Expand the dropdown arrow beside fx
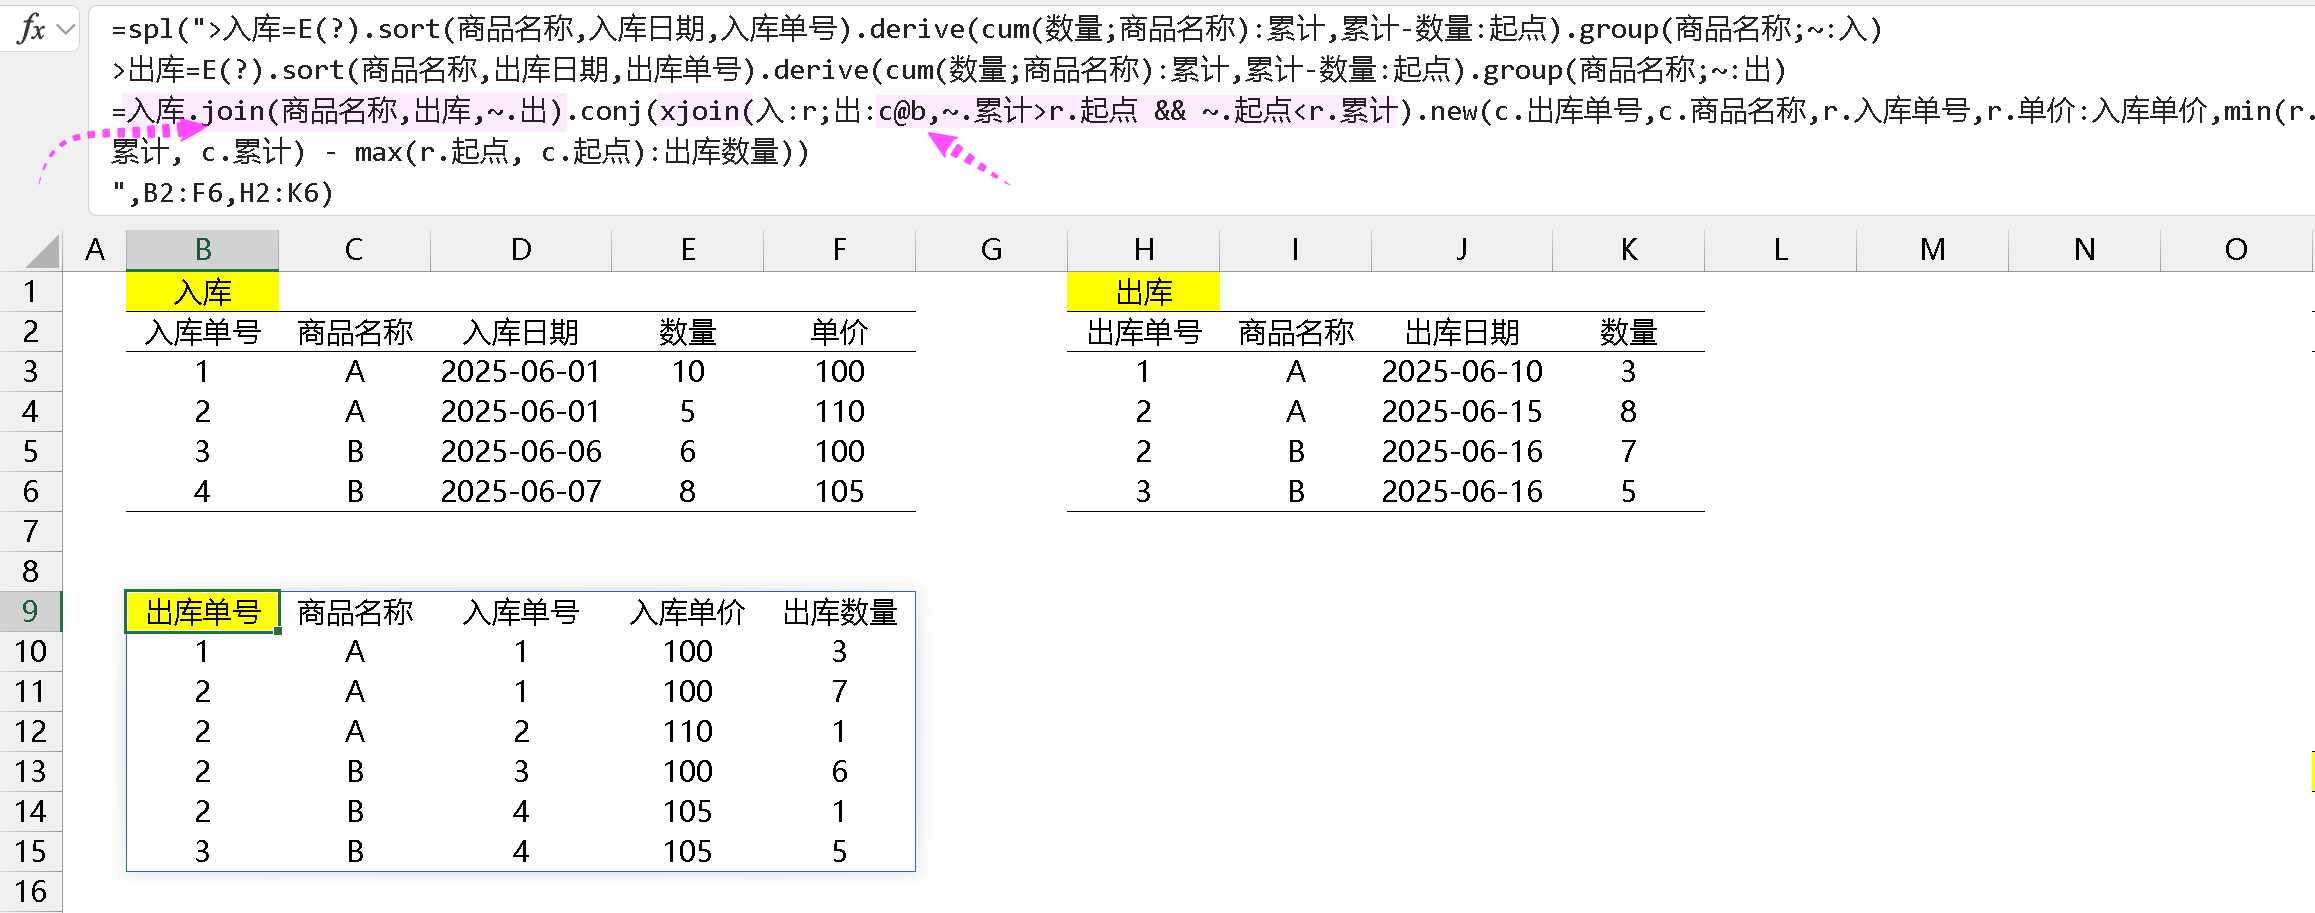Screen dimensions: 2315x913 [66, 29]
